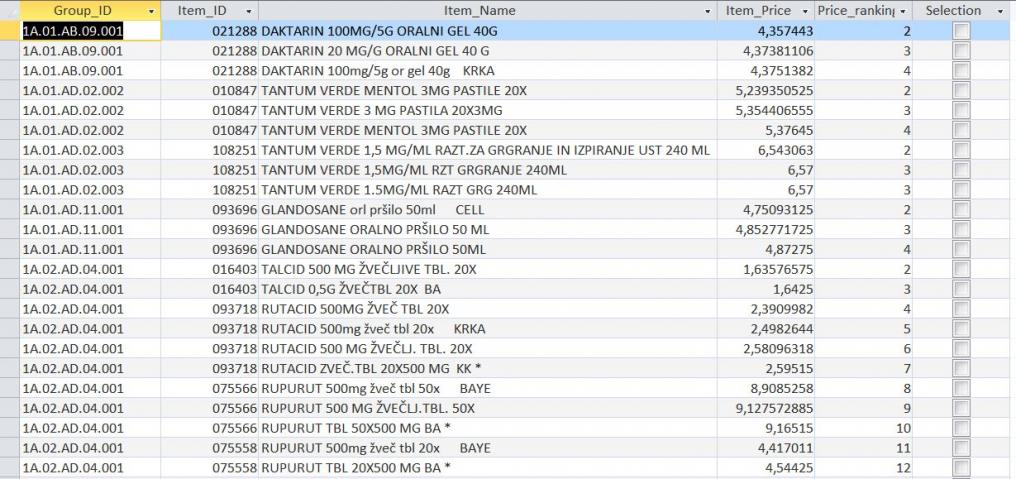Check Selection for RUPURUT TBL 50X500 MG BA
1016x479 pixels.
(961, 428)
